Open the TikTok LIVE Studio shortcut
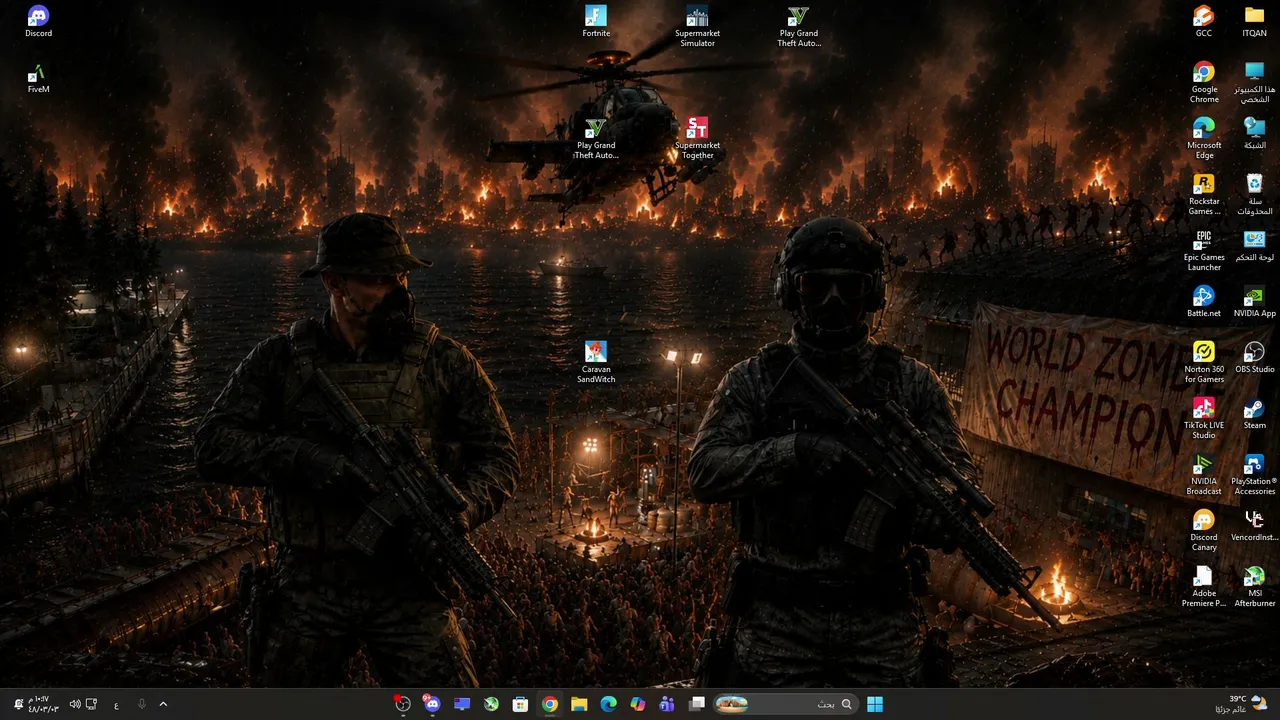 point(1204,419)
